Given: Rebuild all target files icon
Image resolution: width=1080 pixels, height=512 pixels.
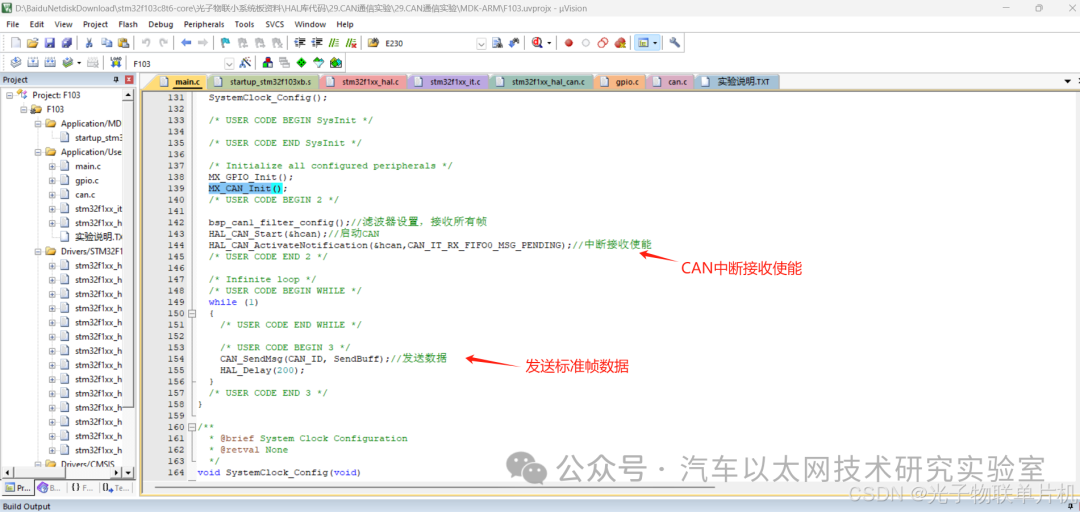Looking at the screenshot, I should tap(50, 63).
